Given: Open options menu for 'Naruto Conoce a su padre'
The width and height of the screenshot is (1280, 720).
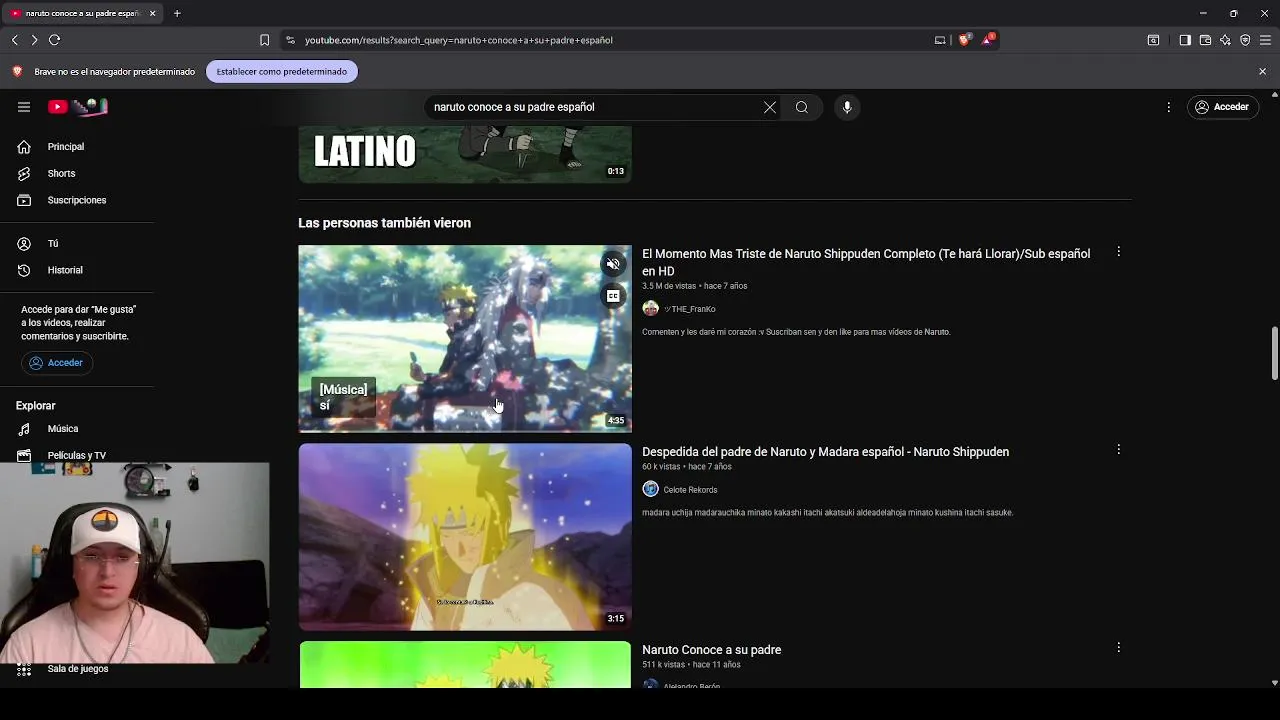Looking at the screenshot, I should 1118,648.
